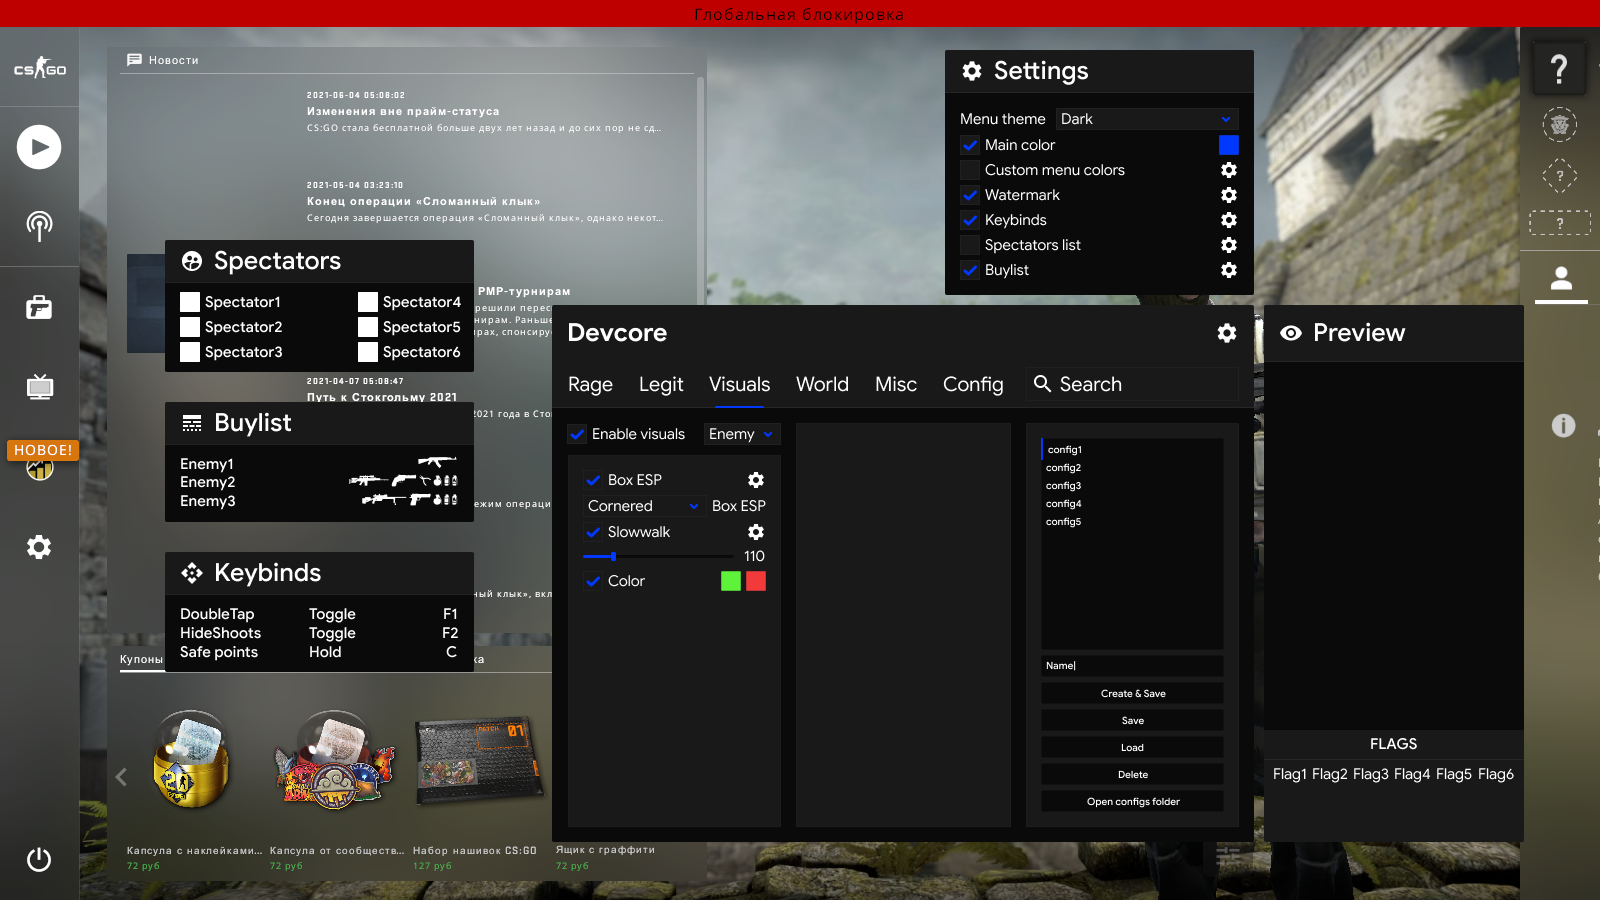Click Flag4 in the Preview flags
The width and height of the screenshot is (1600, 900).
(1412, 774)
